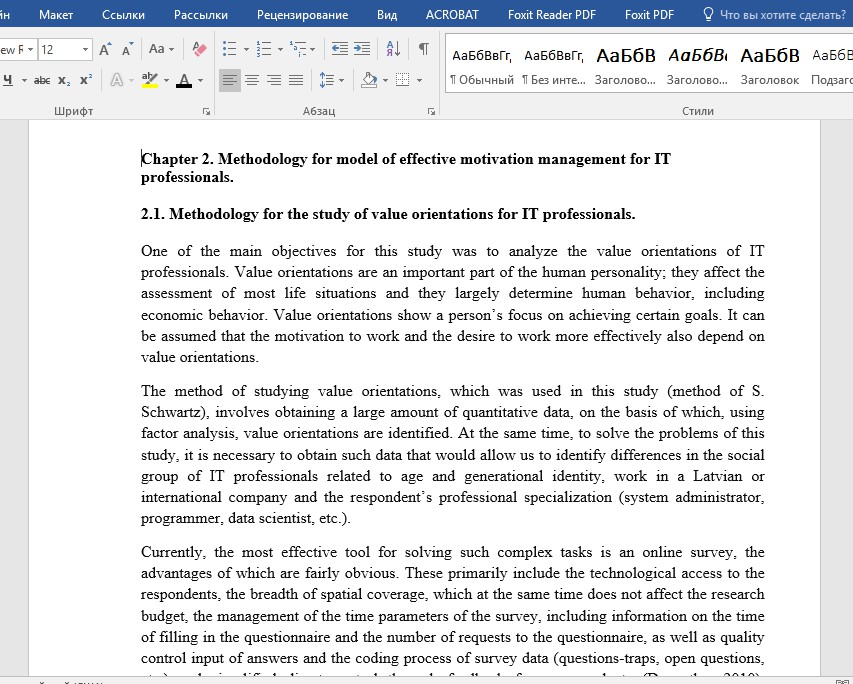Open font color dropdown arrow
This screenshot has height=684, width=853.
tap(200, 81)
